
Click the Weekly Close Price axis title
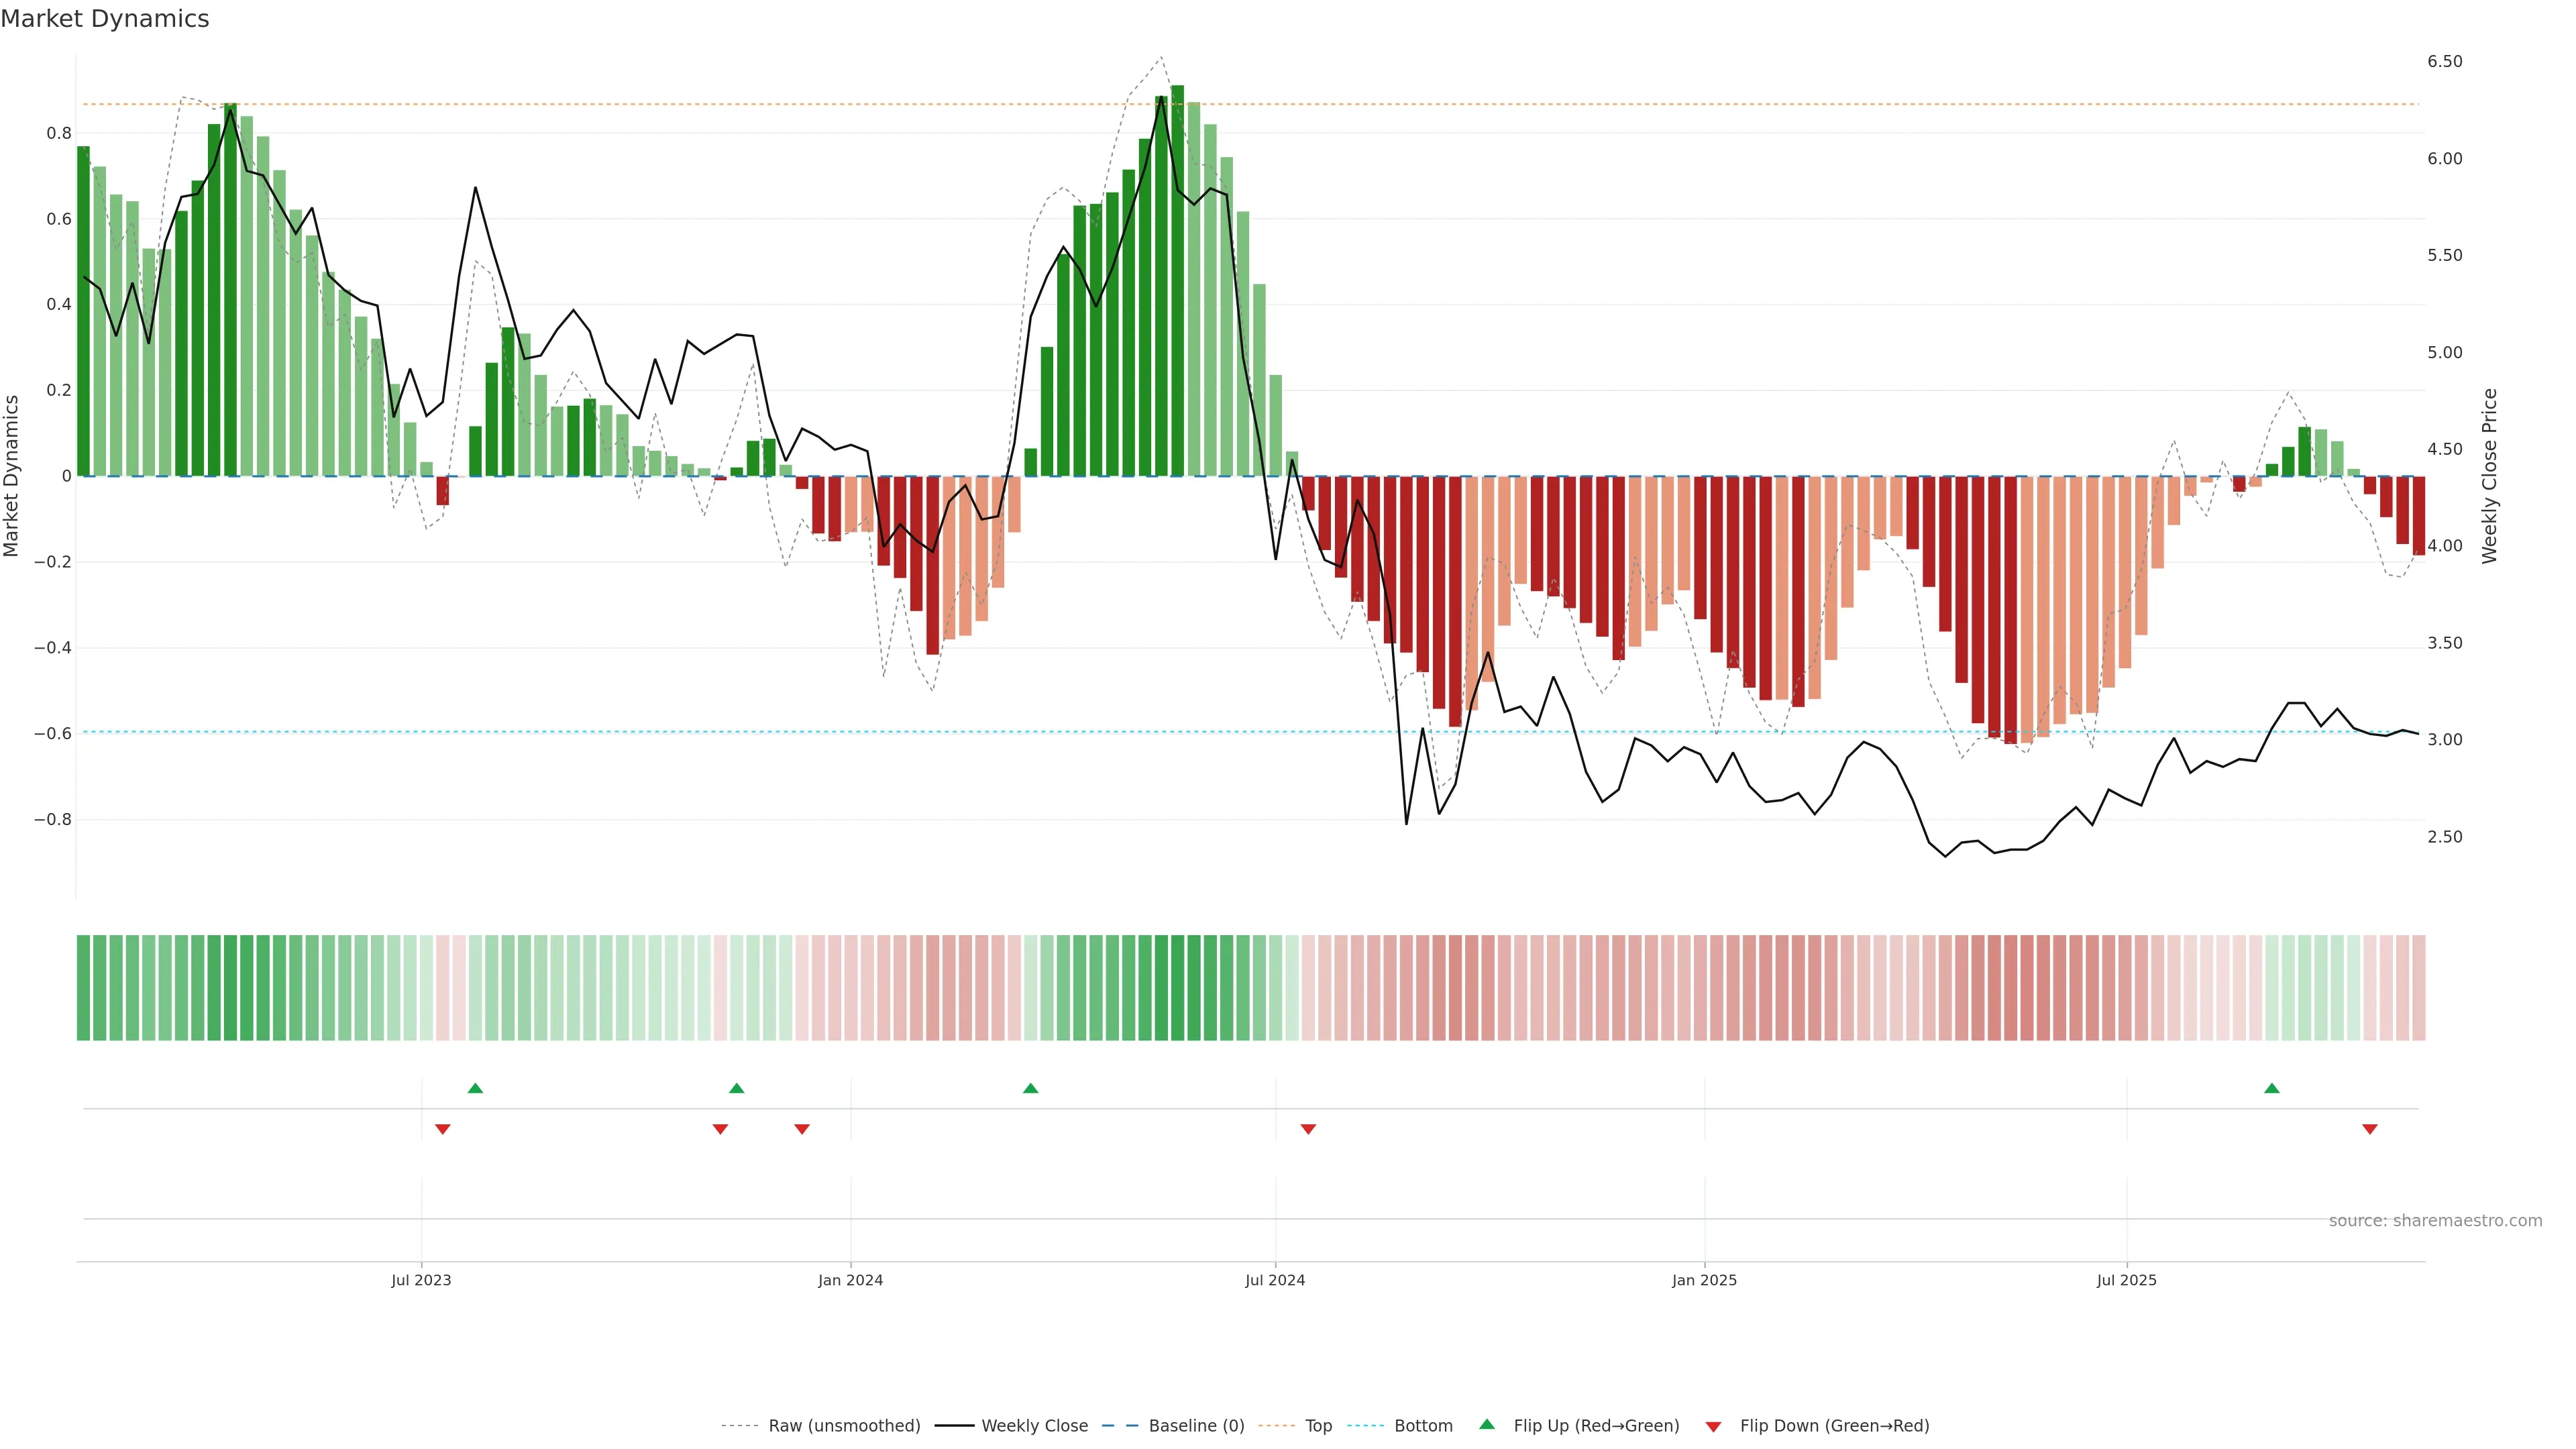(x=2490, y=476)
